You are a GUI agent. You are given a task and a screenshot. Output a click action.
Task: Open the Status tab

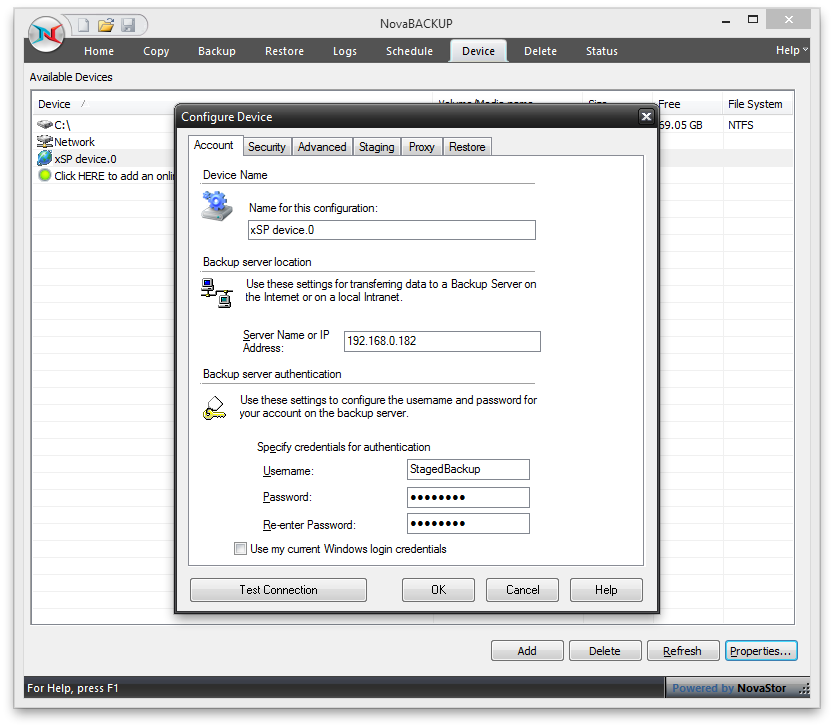coord(602,51)
